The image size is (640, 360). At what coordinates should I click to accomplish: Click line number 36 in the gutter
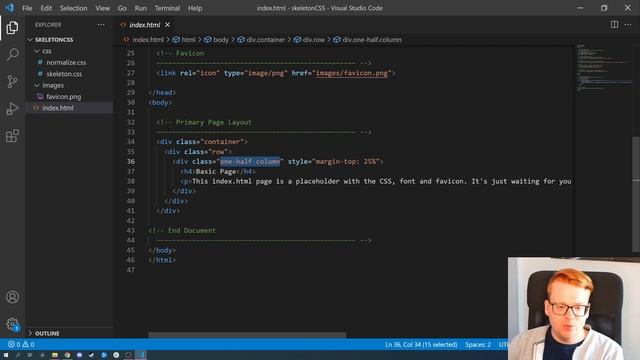(x=131, y=162)
